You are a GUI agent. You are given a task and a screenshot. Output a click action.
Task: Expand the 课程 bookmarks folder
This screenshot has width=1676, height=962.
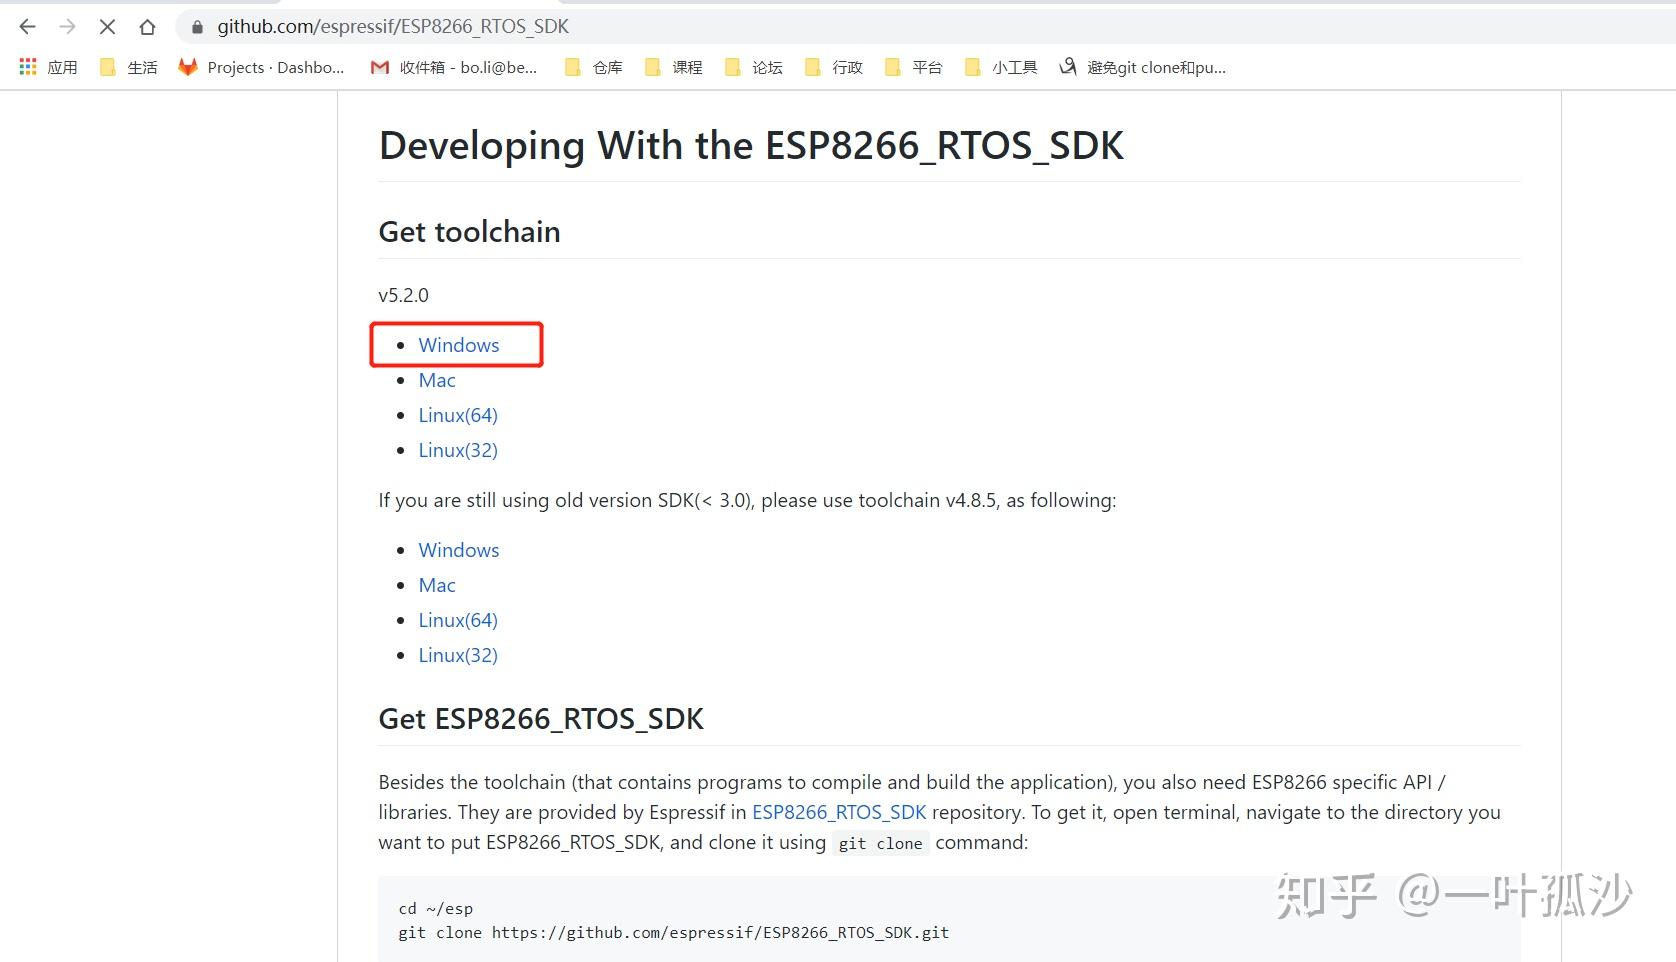[x=672, y=67]
